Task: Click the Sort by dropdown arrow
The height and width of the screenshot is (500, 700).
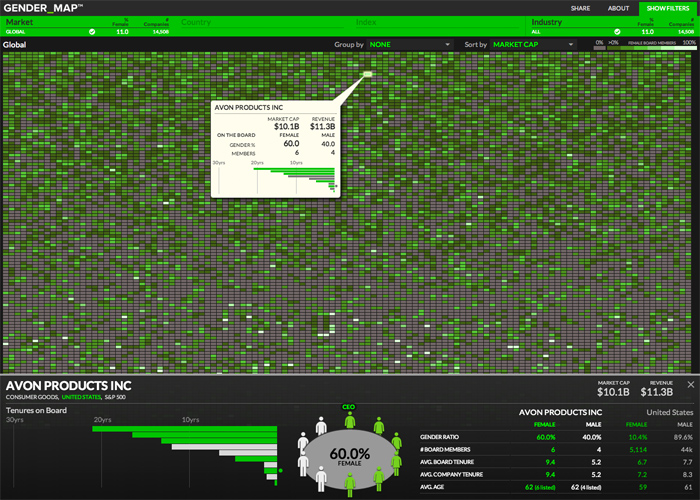Action: [571, 45]
